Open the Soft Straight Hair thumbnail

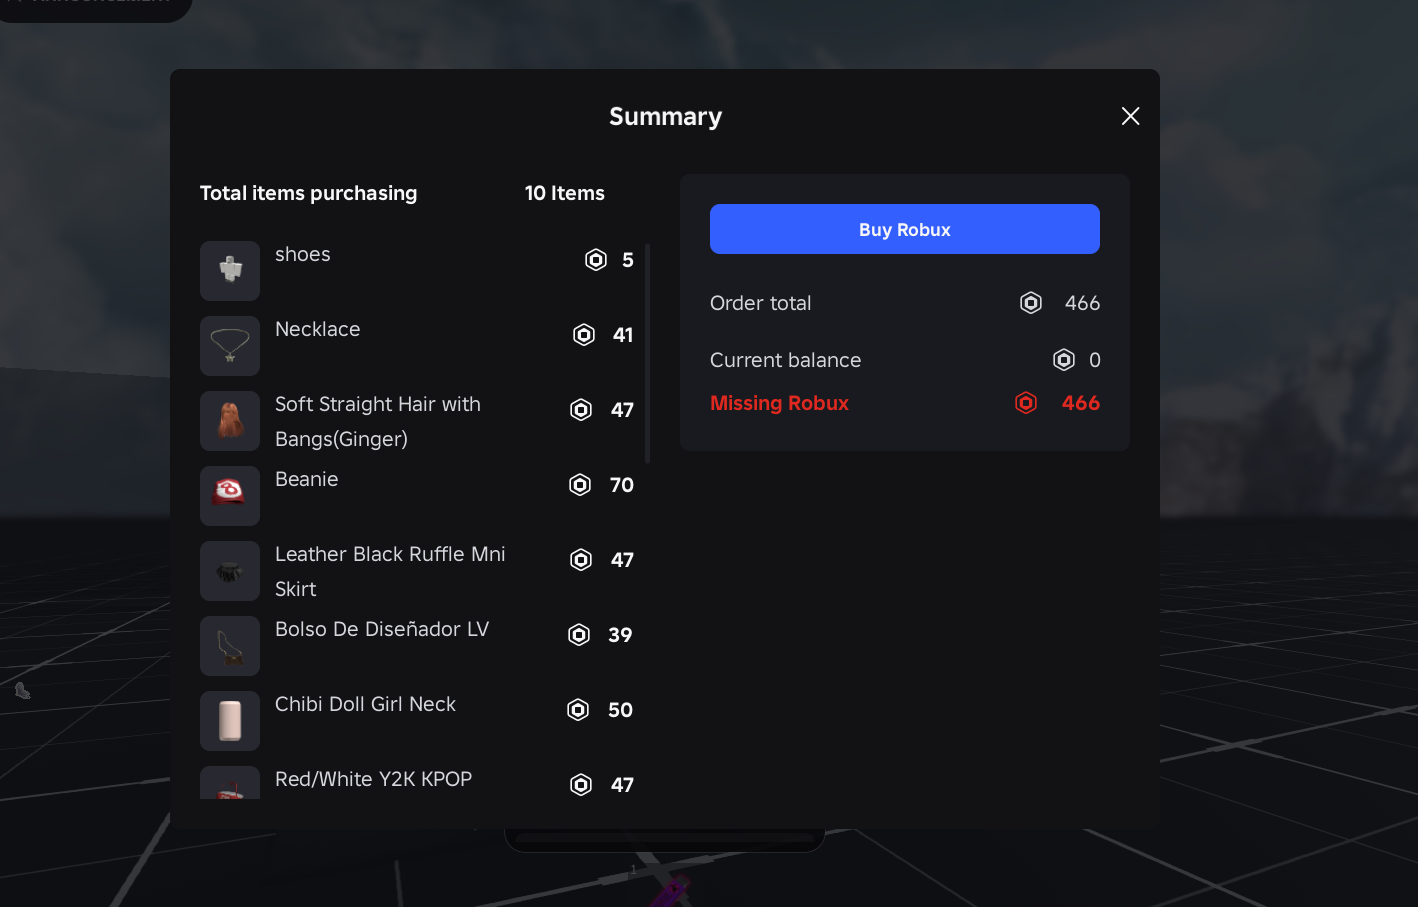tap(230, 420)
